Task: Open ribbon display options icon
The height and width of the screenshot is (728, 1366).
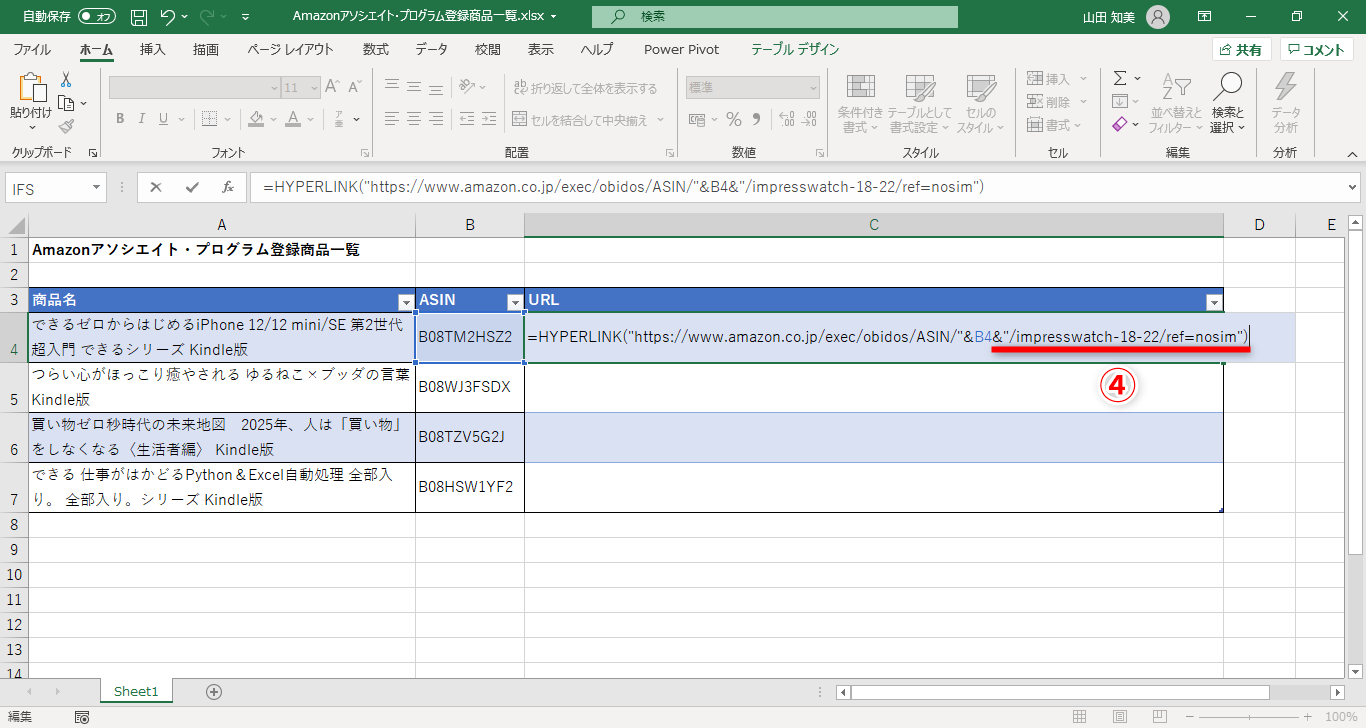Action: [1205, 17]
